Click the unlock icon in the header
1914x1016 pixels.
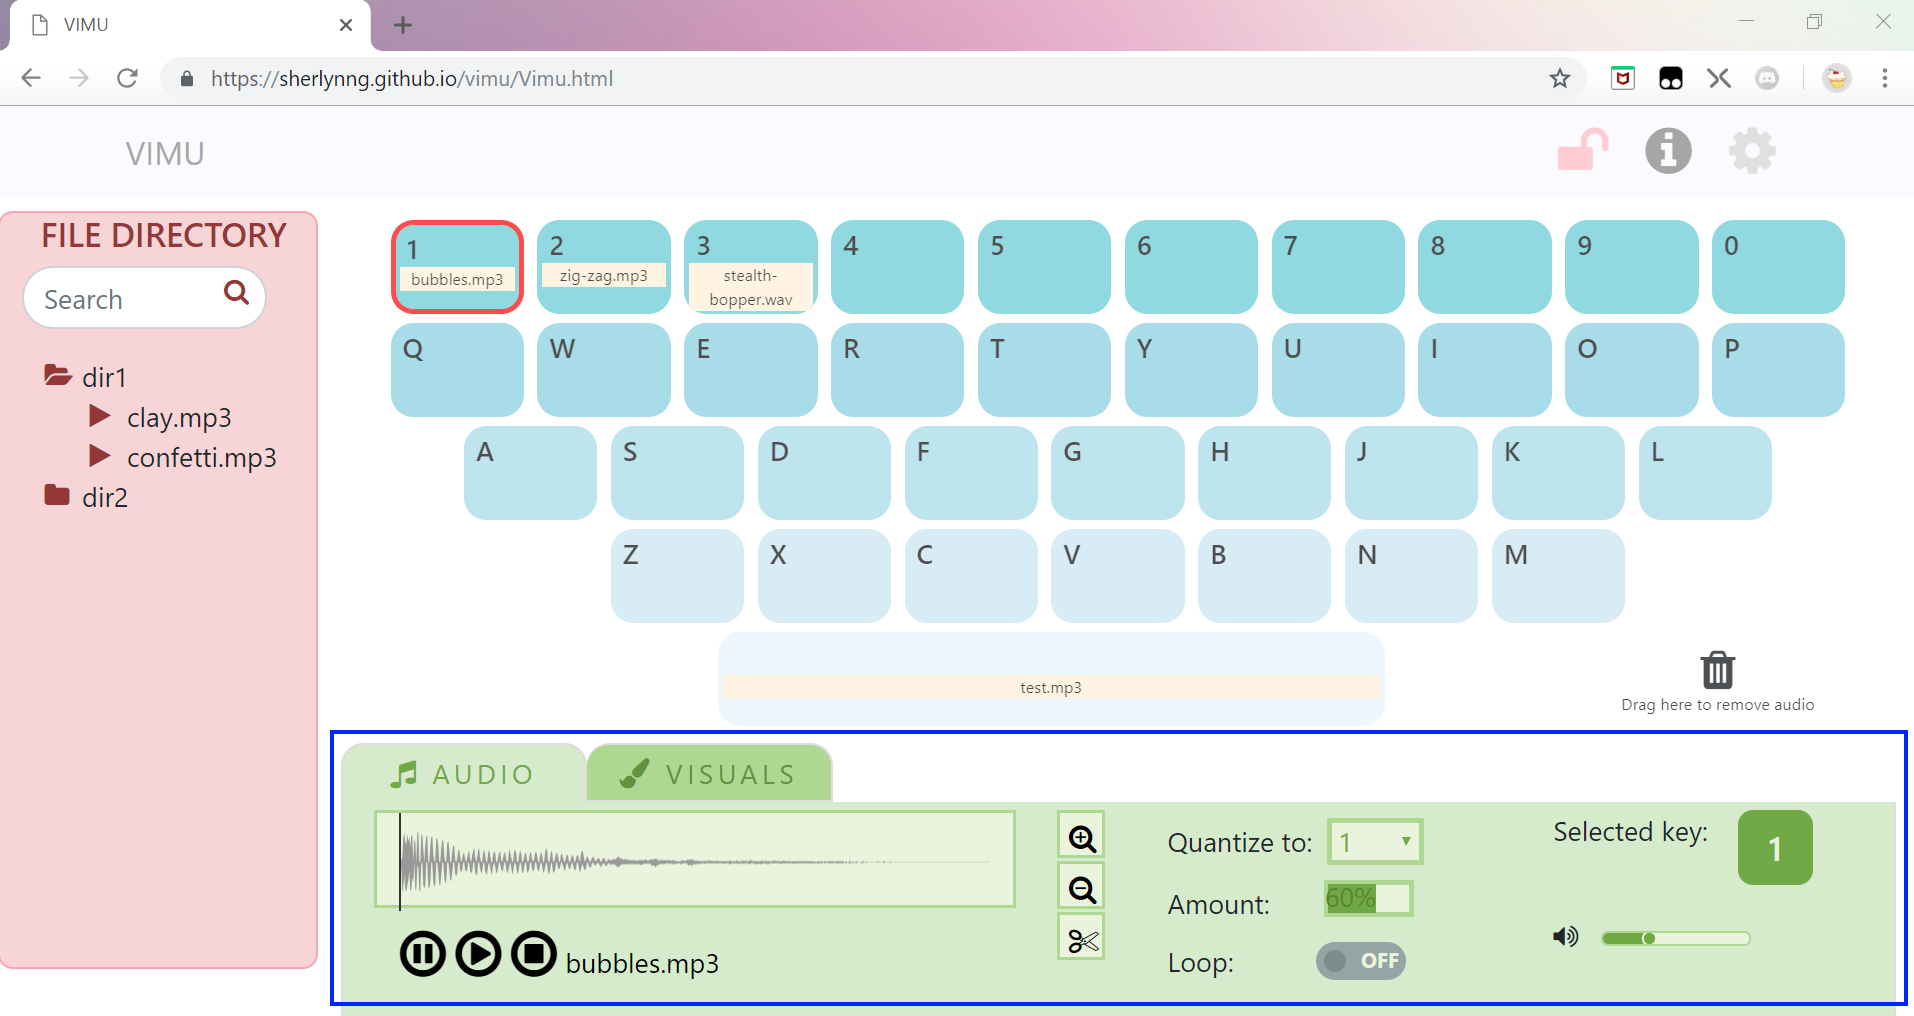[x=1583, y=151]
